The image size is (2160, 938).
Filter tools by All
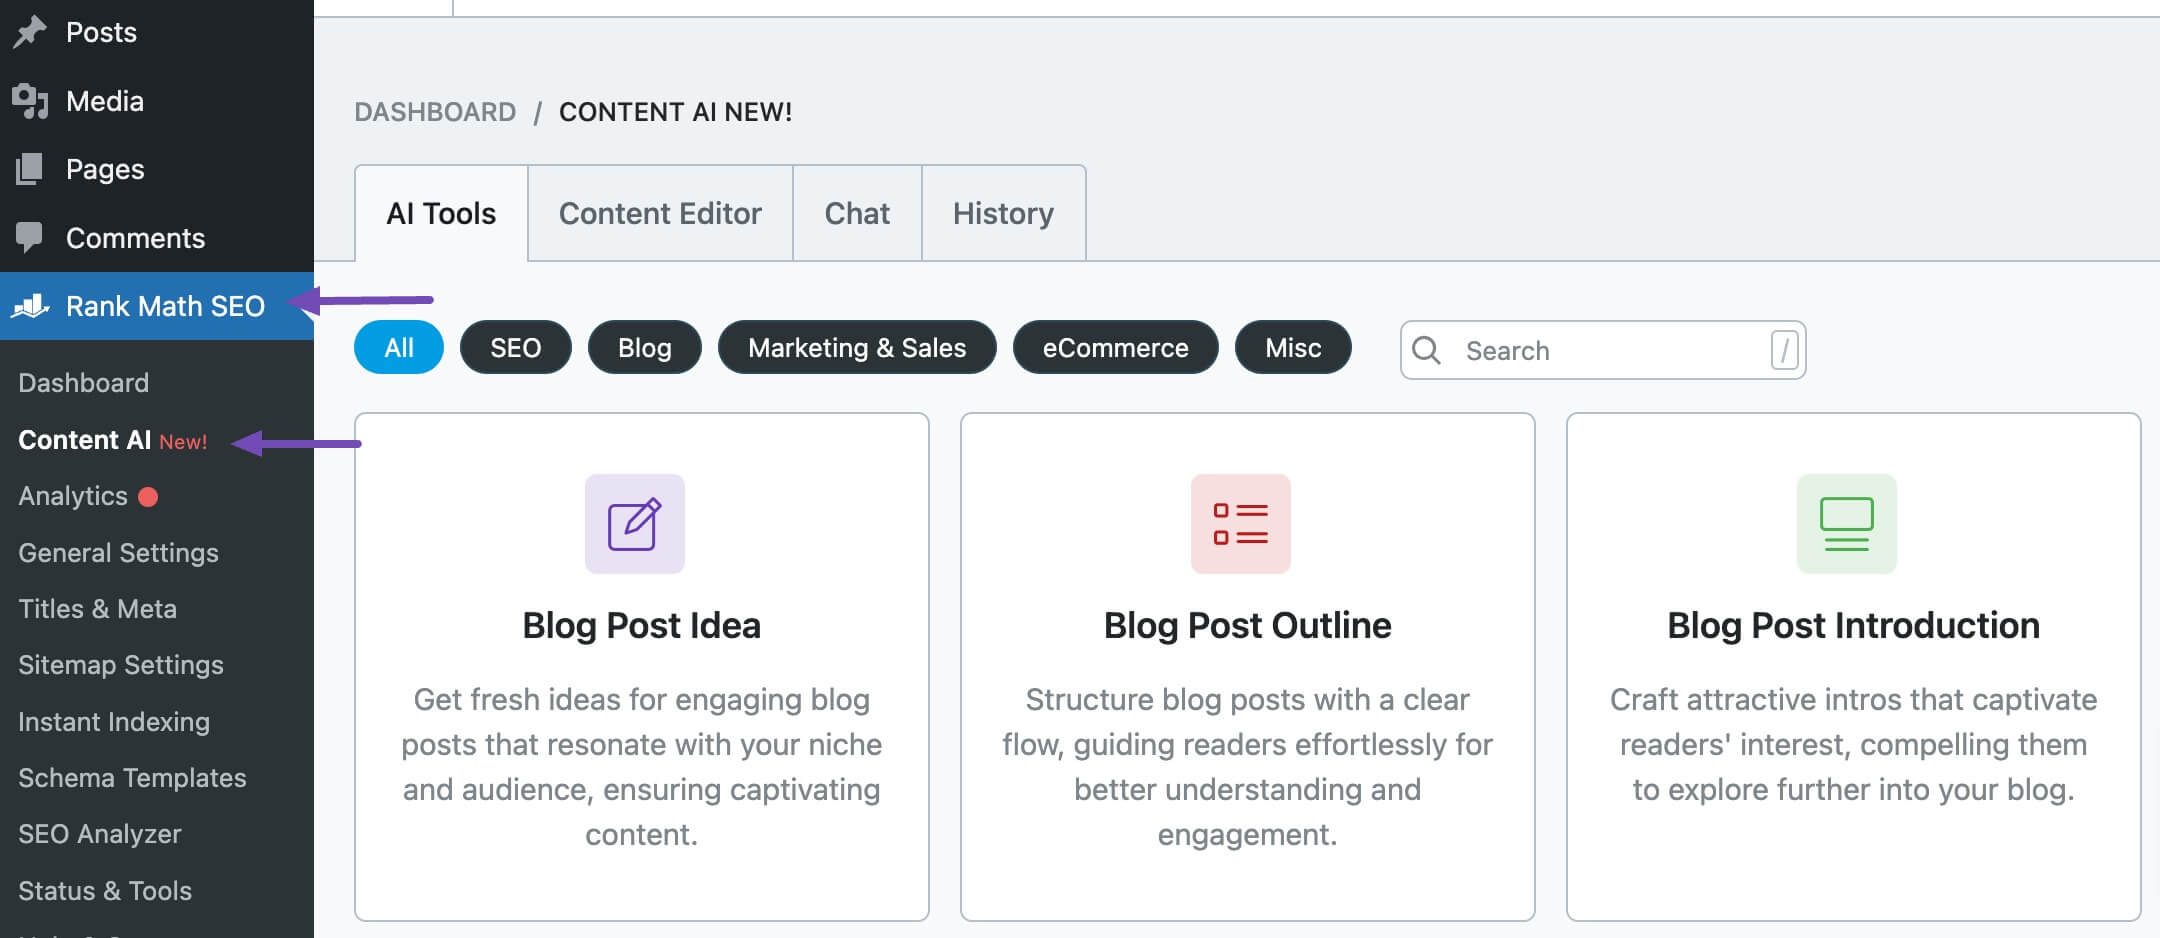[399, 347]
